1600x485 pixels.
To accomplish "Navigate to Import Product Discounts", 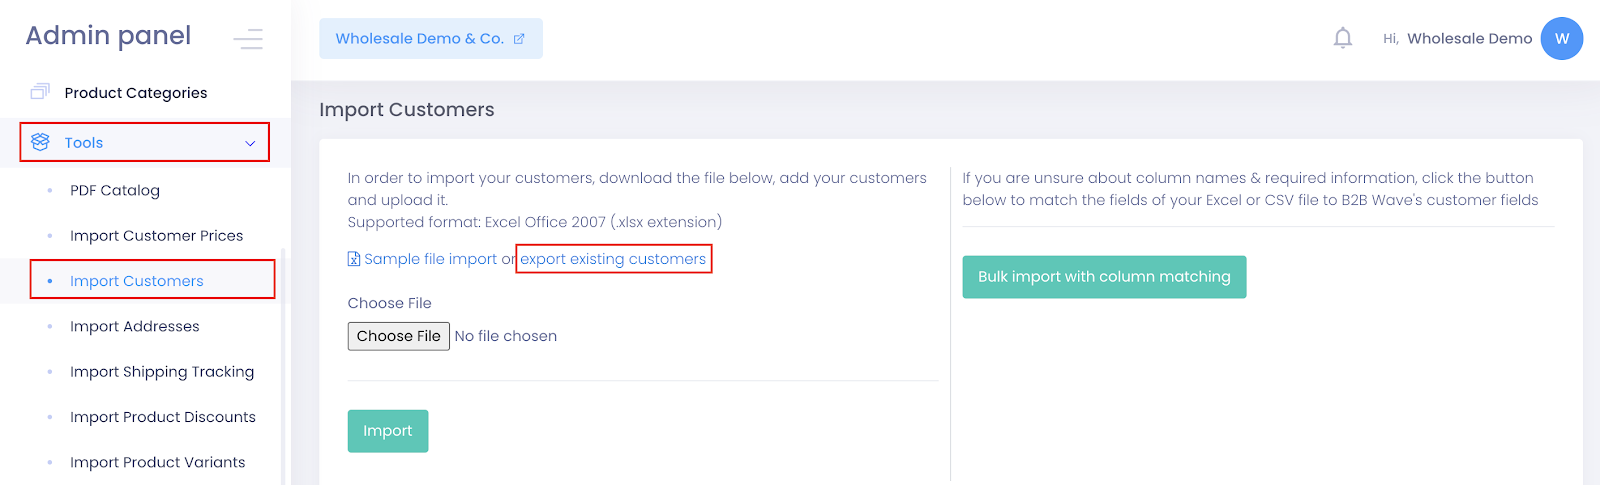I will (163, 417).
